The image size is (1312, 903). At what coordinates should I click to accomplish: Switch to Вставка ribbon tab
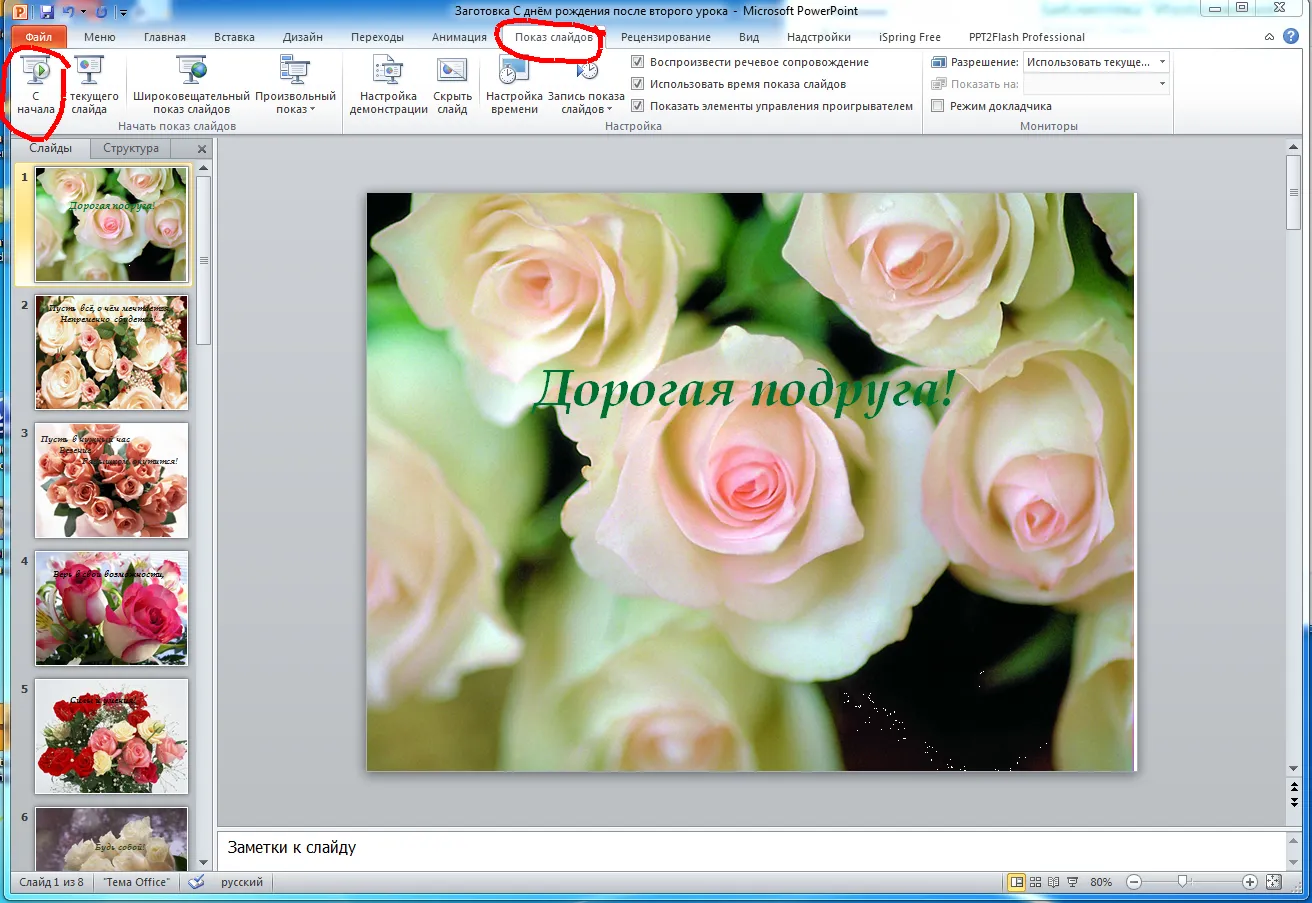(x=234, y=37)
